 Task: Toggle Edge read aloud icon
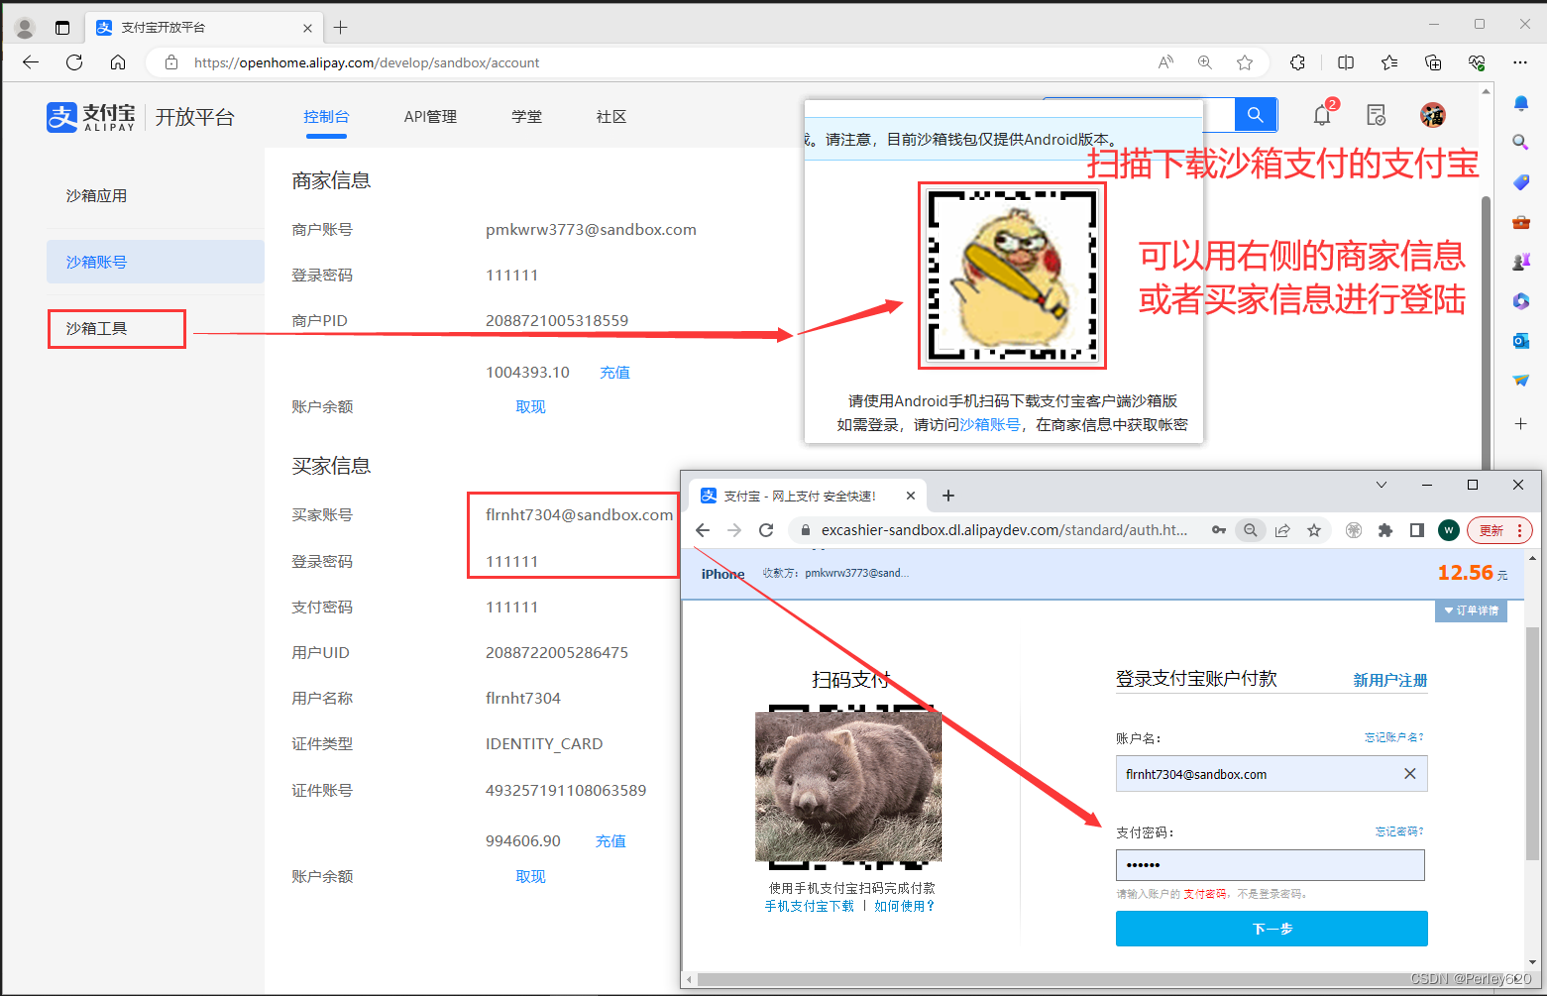1165,62
